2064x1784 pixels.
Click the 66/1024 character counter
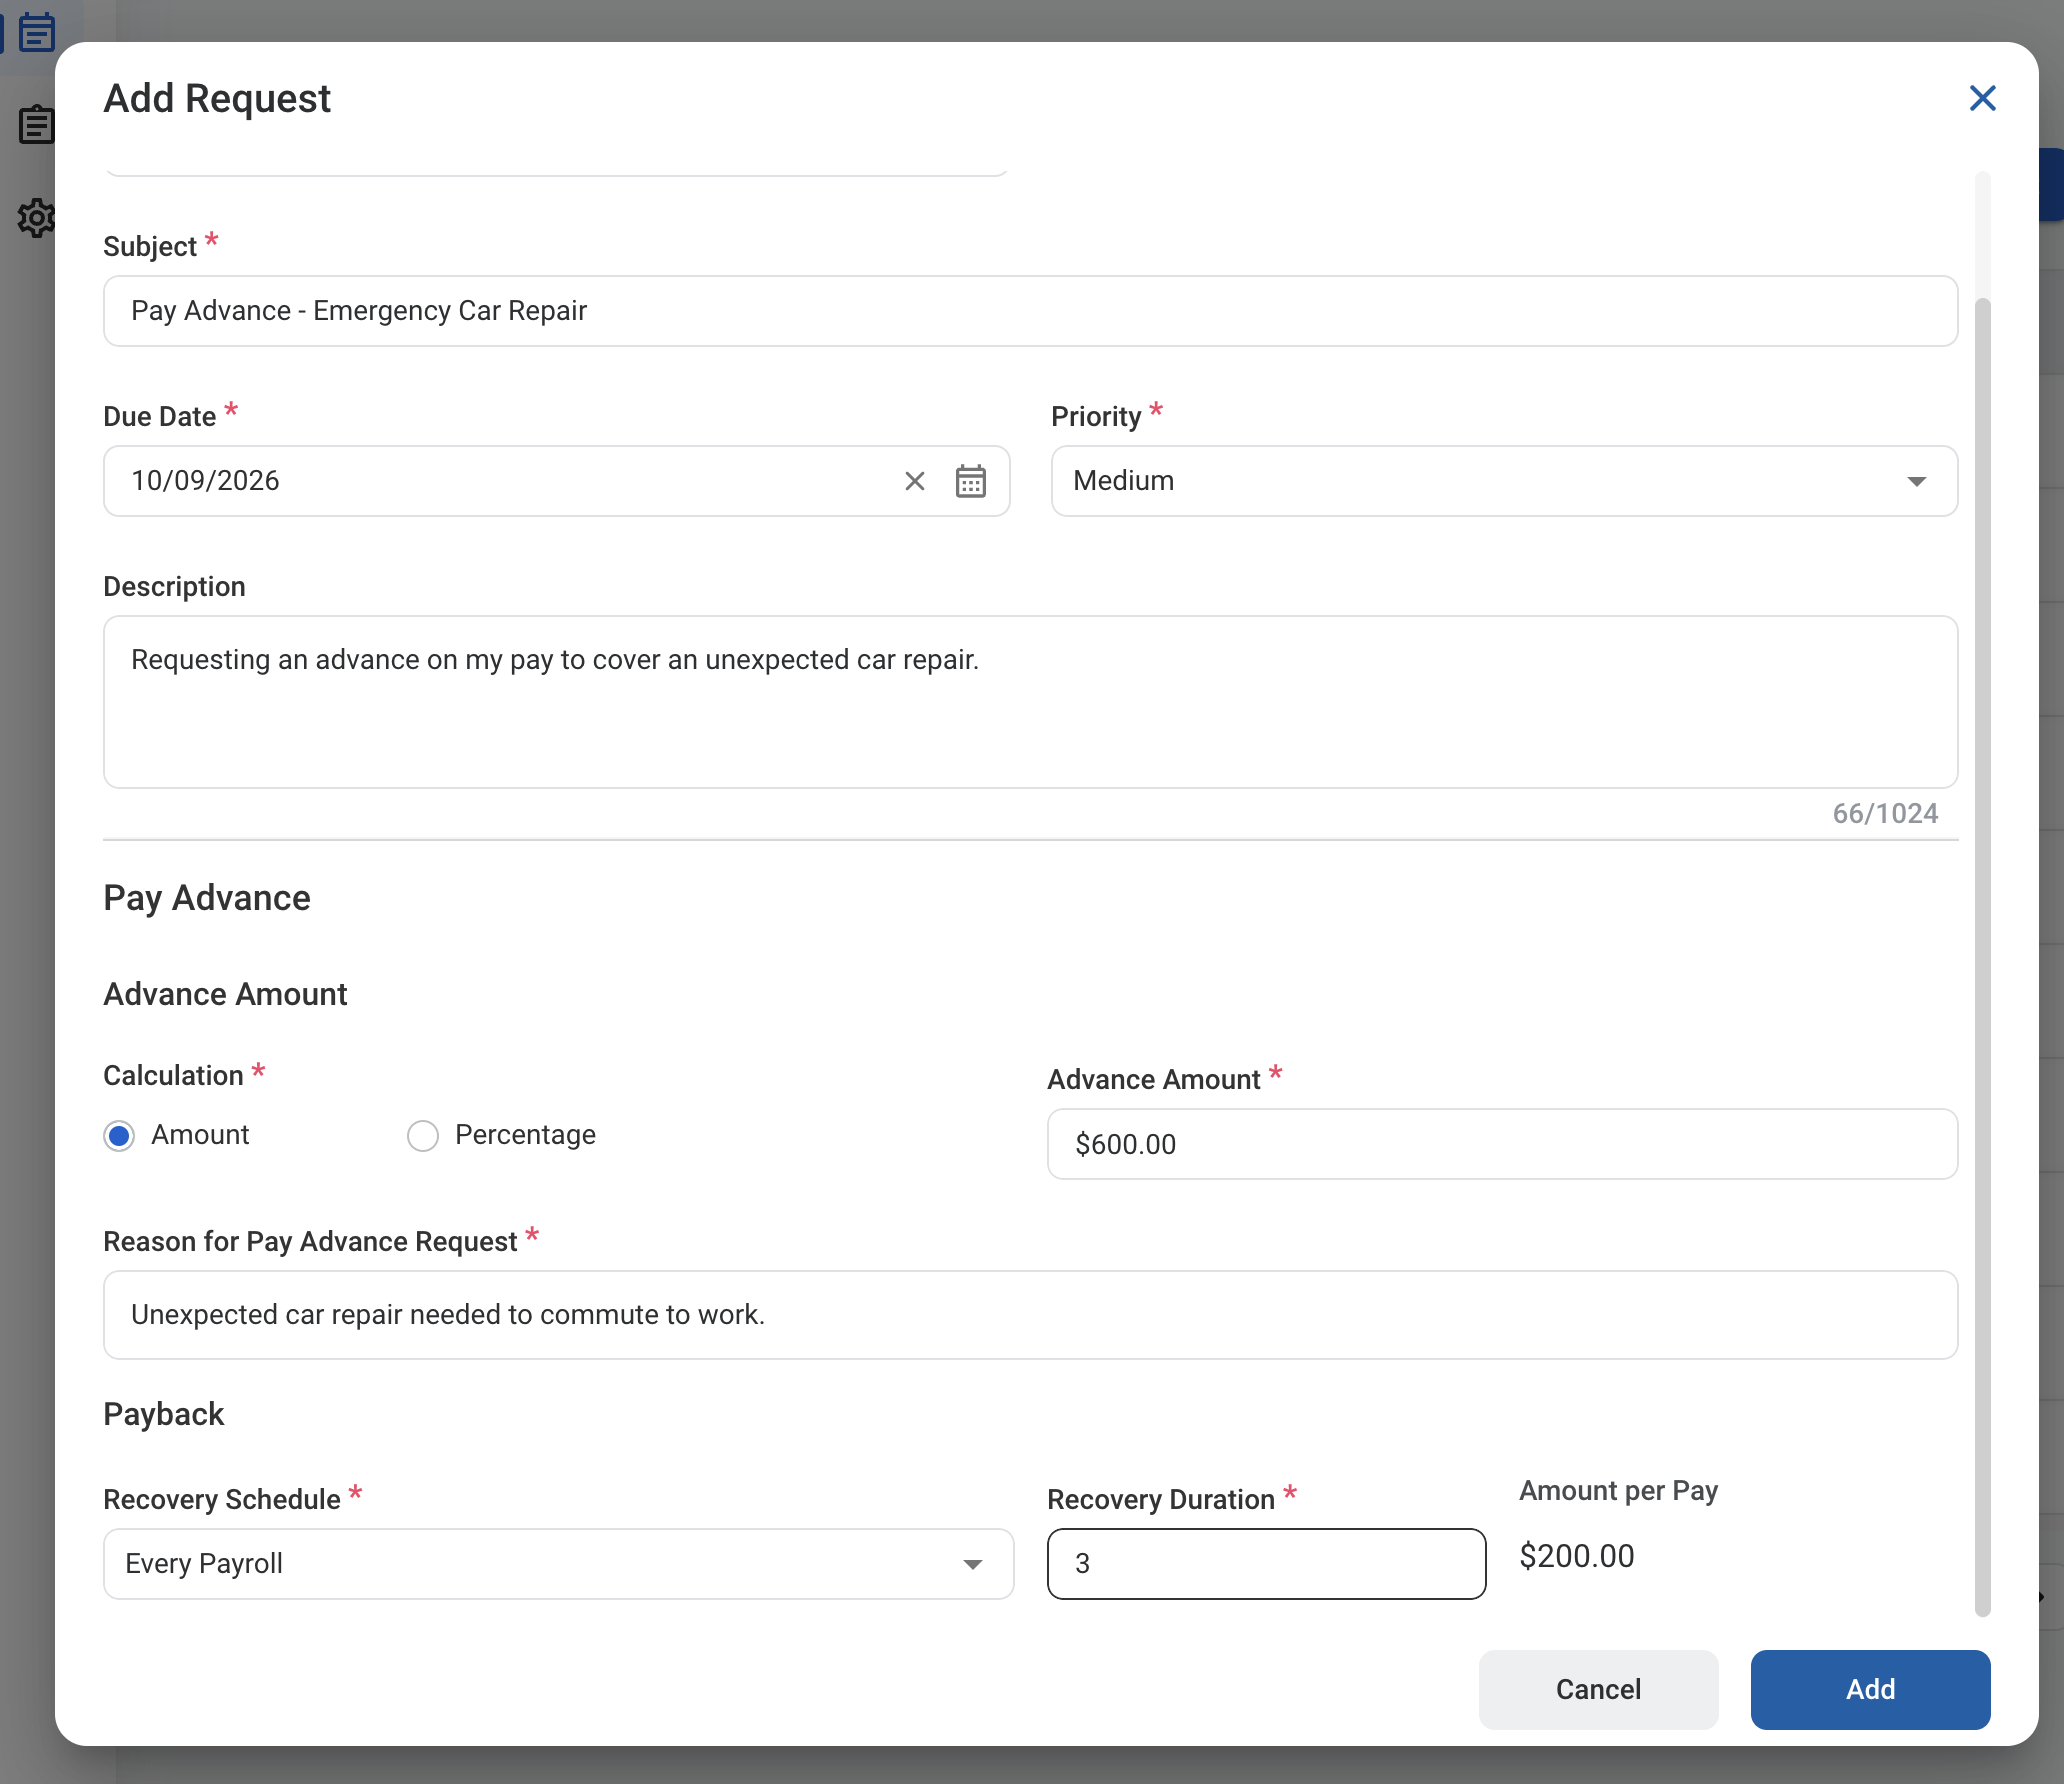coord(1884,813)
